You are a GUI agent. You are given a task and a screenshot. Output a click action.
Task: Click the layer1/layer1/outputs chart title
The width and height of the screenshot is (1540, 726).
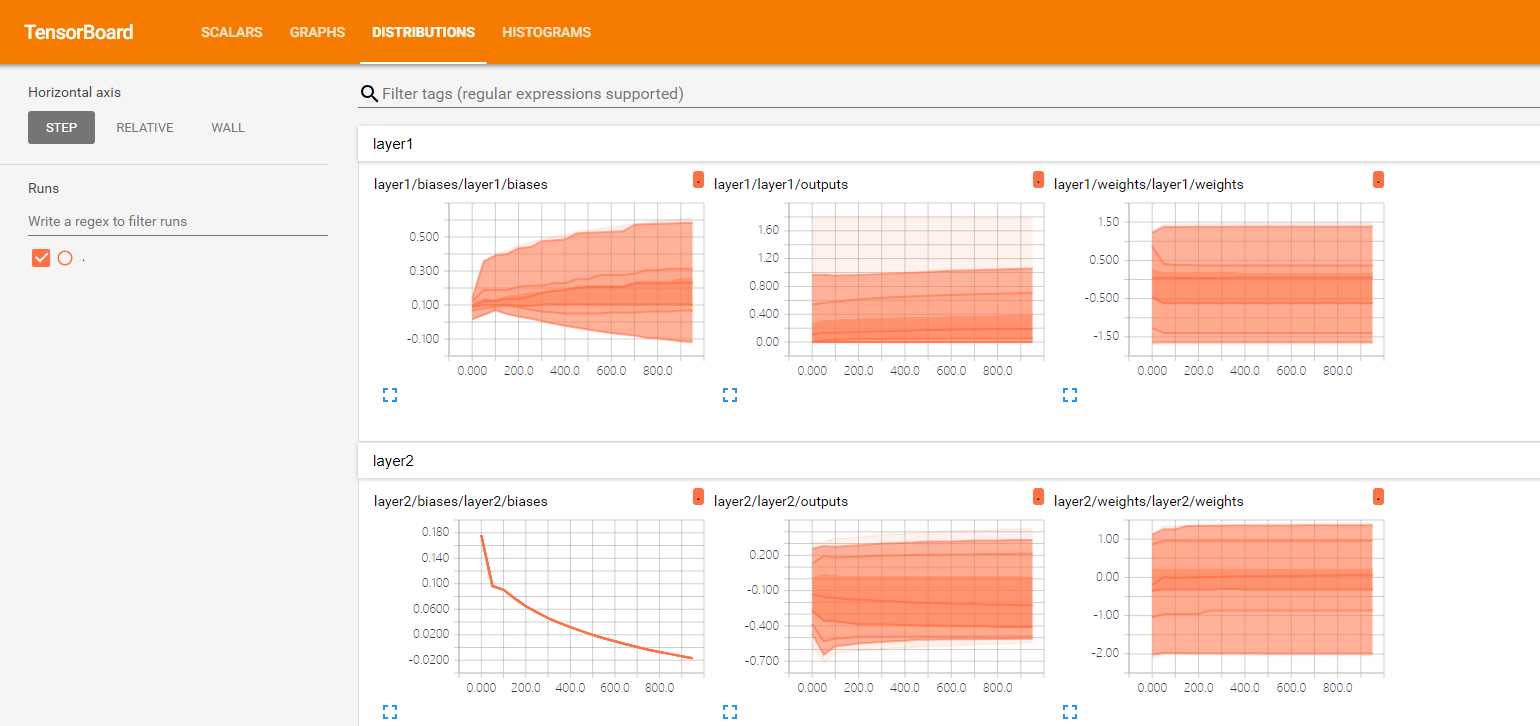tap(781, 184)
